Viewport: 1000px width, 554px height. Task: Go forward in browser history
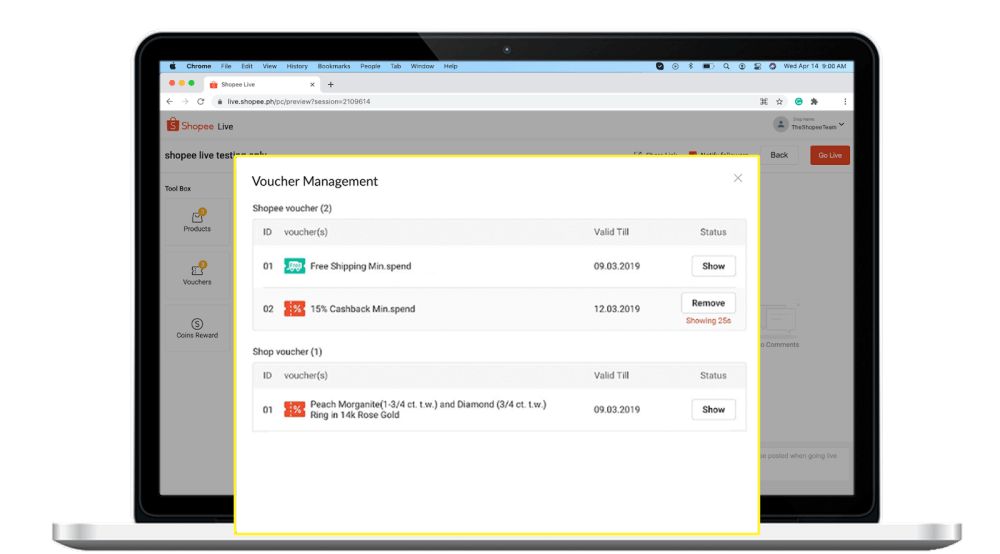(185, 101)
